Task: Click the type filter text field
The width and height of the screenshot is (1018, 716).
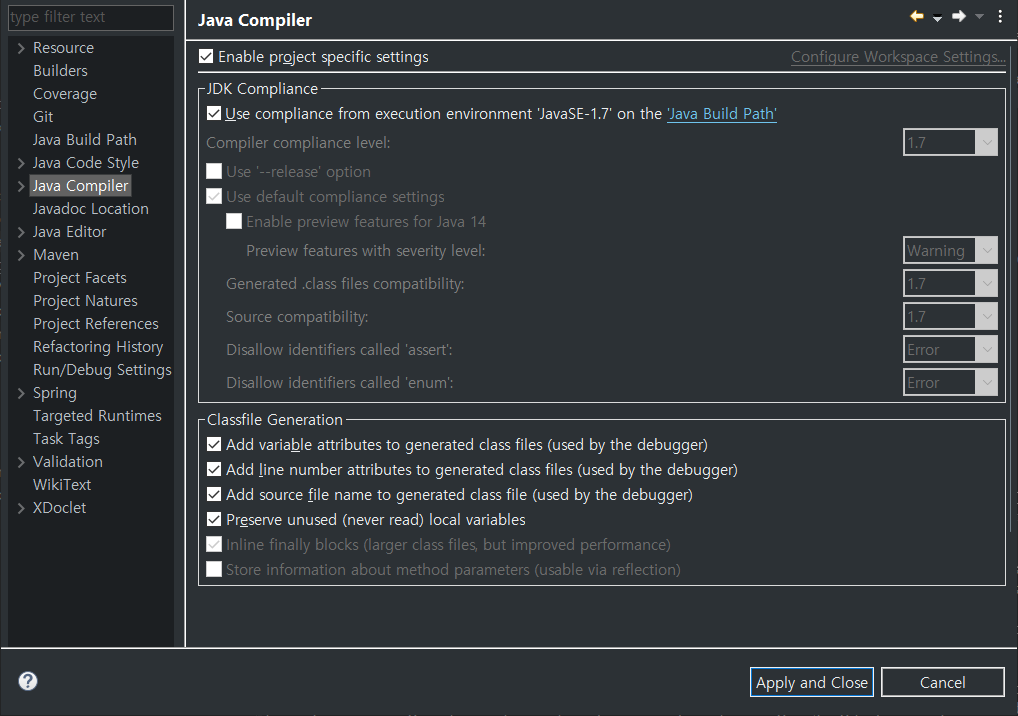Action: click(91, 17)
